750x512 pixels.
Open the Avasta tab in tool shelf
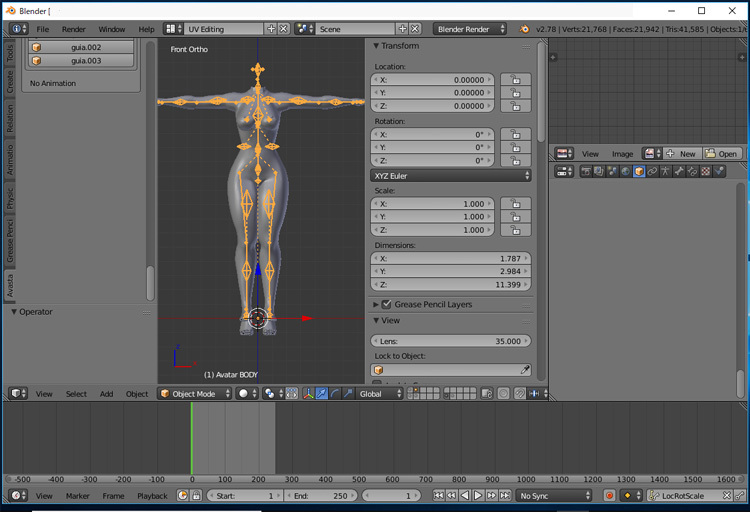point(10,286)
